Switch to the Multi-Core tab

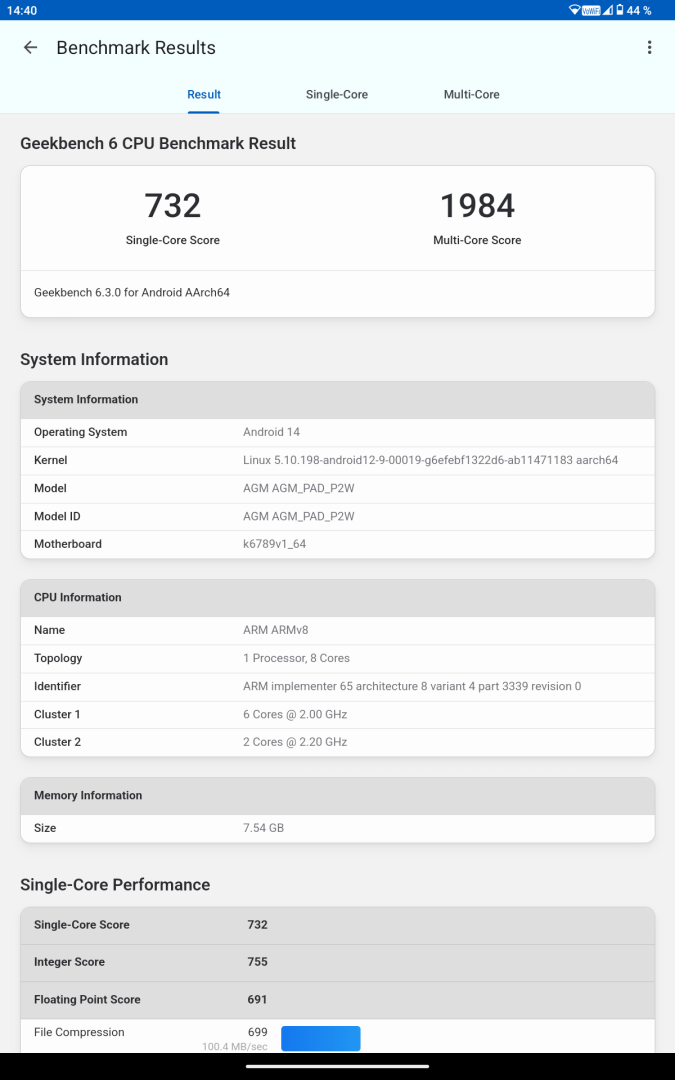(x=471, y=94)
